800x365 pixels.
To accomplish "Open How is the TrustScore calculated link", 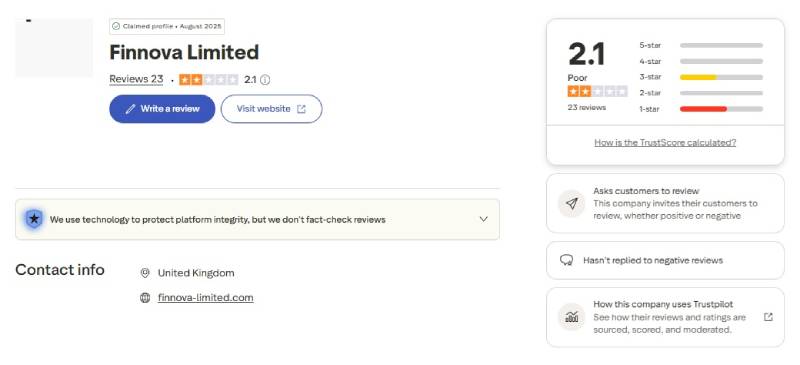I will click(665, 142).
